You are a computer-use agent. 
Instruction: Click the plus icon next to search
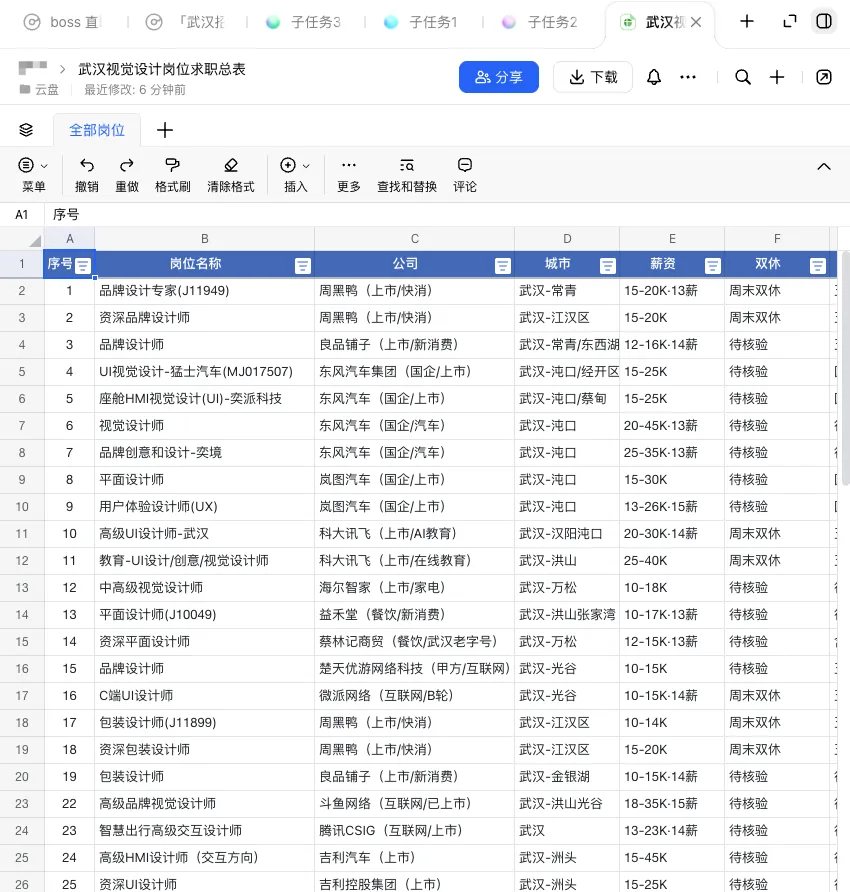pyautogui.click(x=777, y=77)
